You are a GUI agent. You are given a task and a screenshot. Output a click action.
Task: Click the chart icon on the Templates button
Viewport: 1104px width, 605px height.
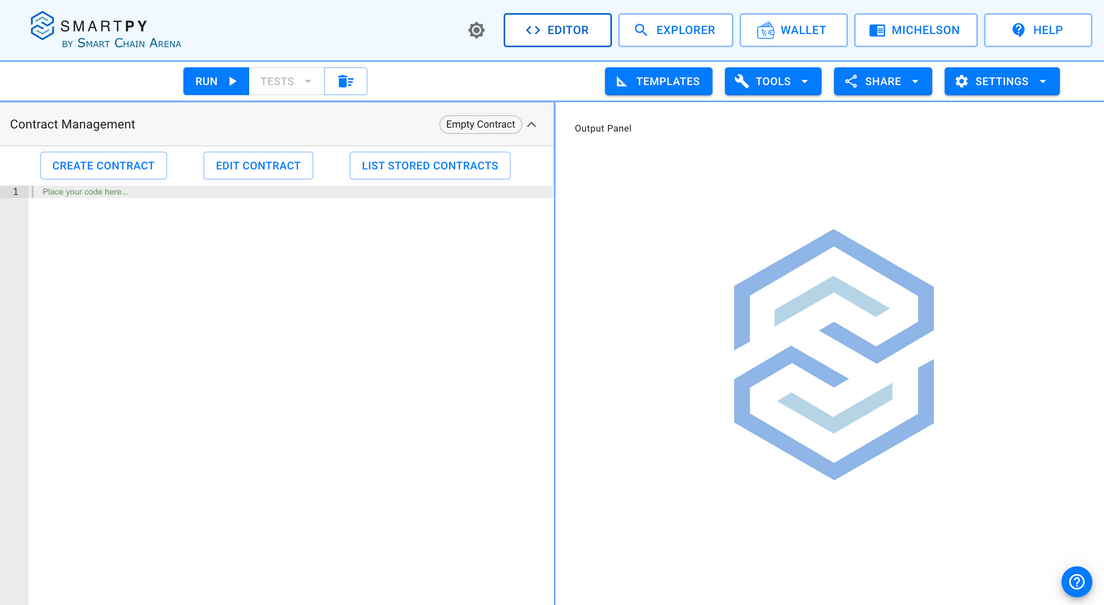[x=621, y=81]
